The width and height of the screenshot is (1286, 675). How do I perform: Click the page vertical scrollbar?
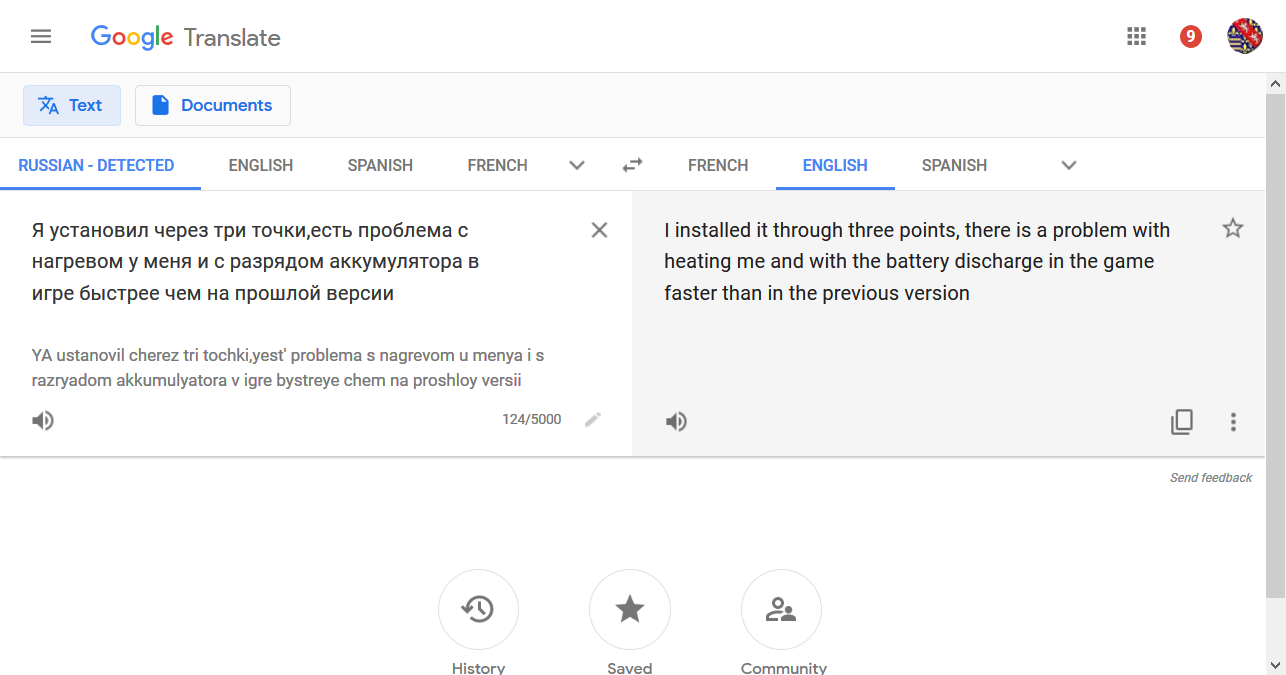tap(1275, 345)
